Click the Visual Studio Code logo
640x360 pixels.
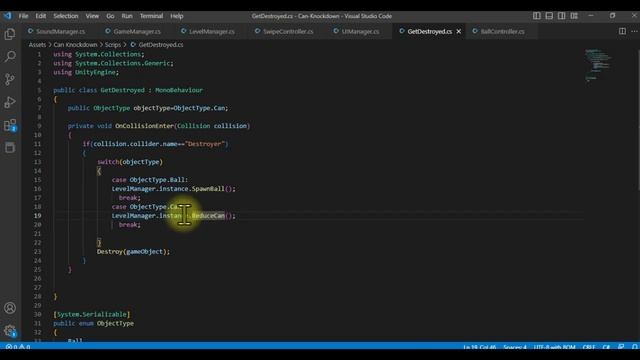click(8, 16)
